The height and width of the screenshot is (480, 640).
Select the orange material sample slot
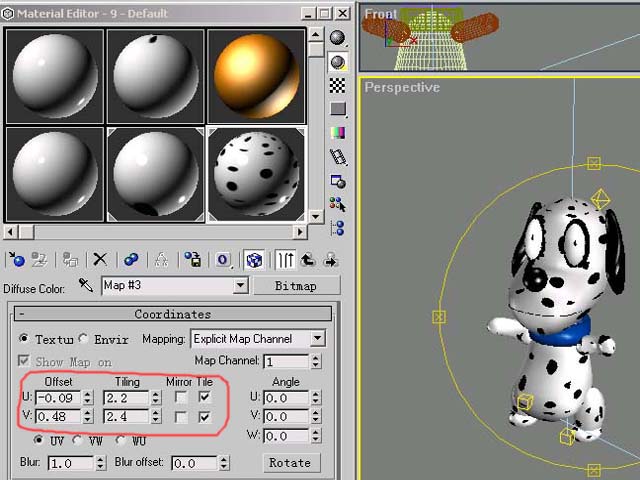(256, 76)
